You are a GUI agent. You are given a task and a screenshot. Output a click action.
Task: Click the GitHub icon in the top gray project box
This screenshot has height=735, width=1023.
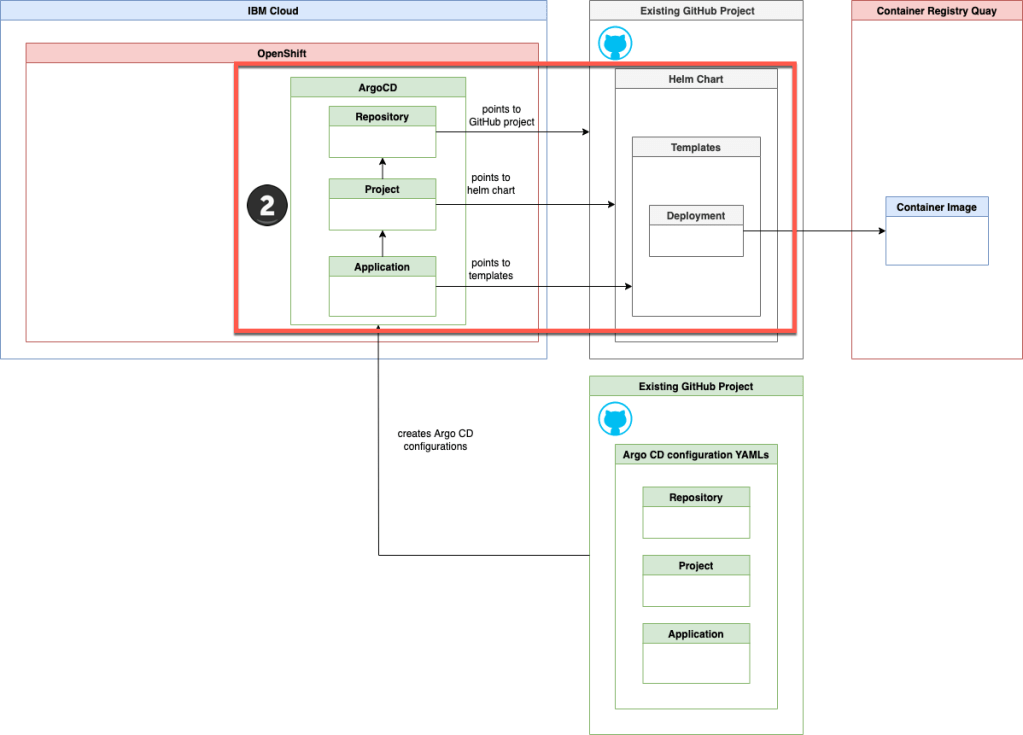(614, 45)
